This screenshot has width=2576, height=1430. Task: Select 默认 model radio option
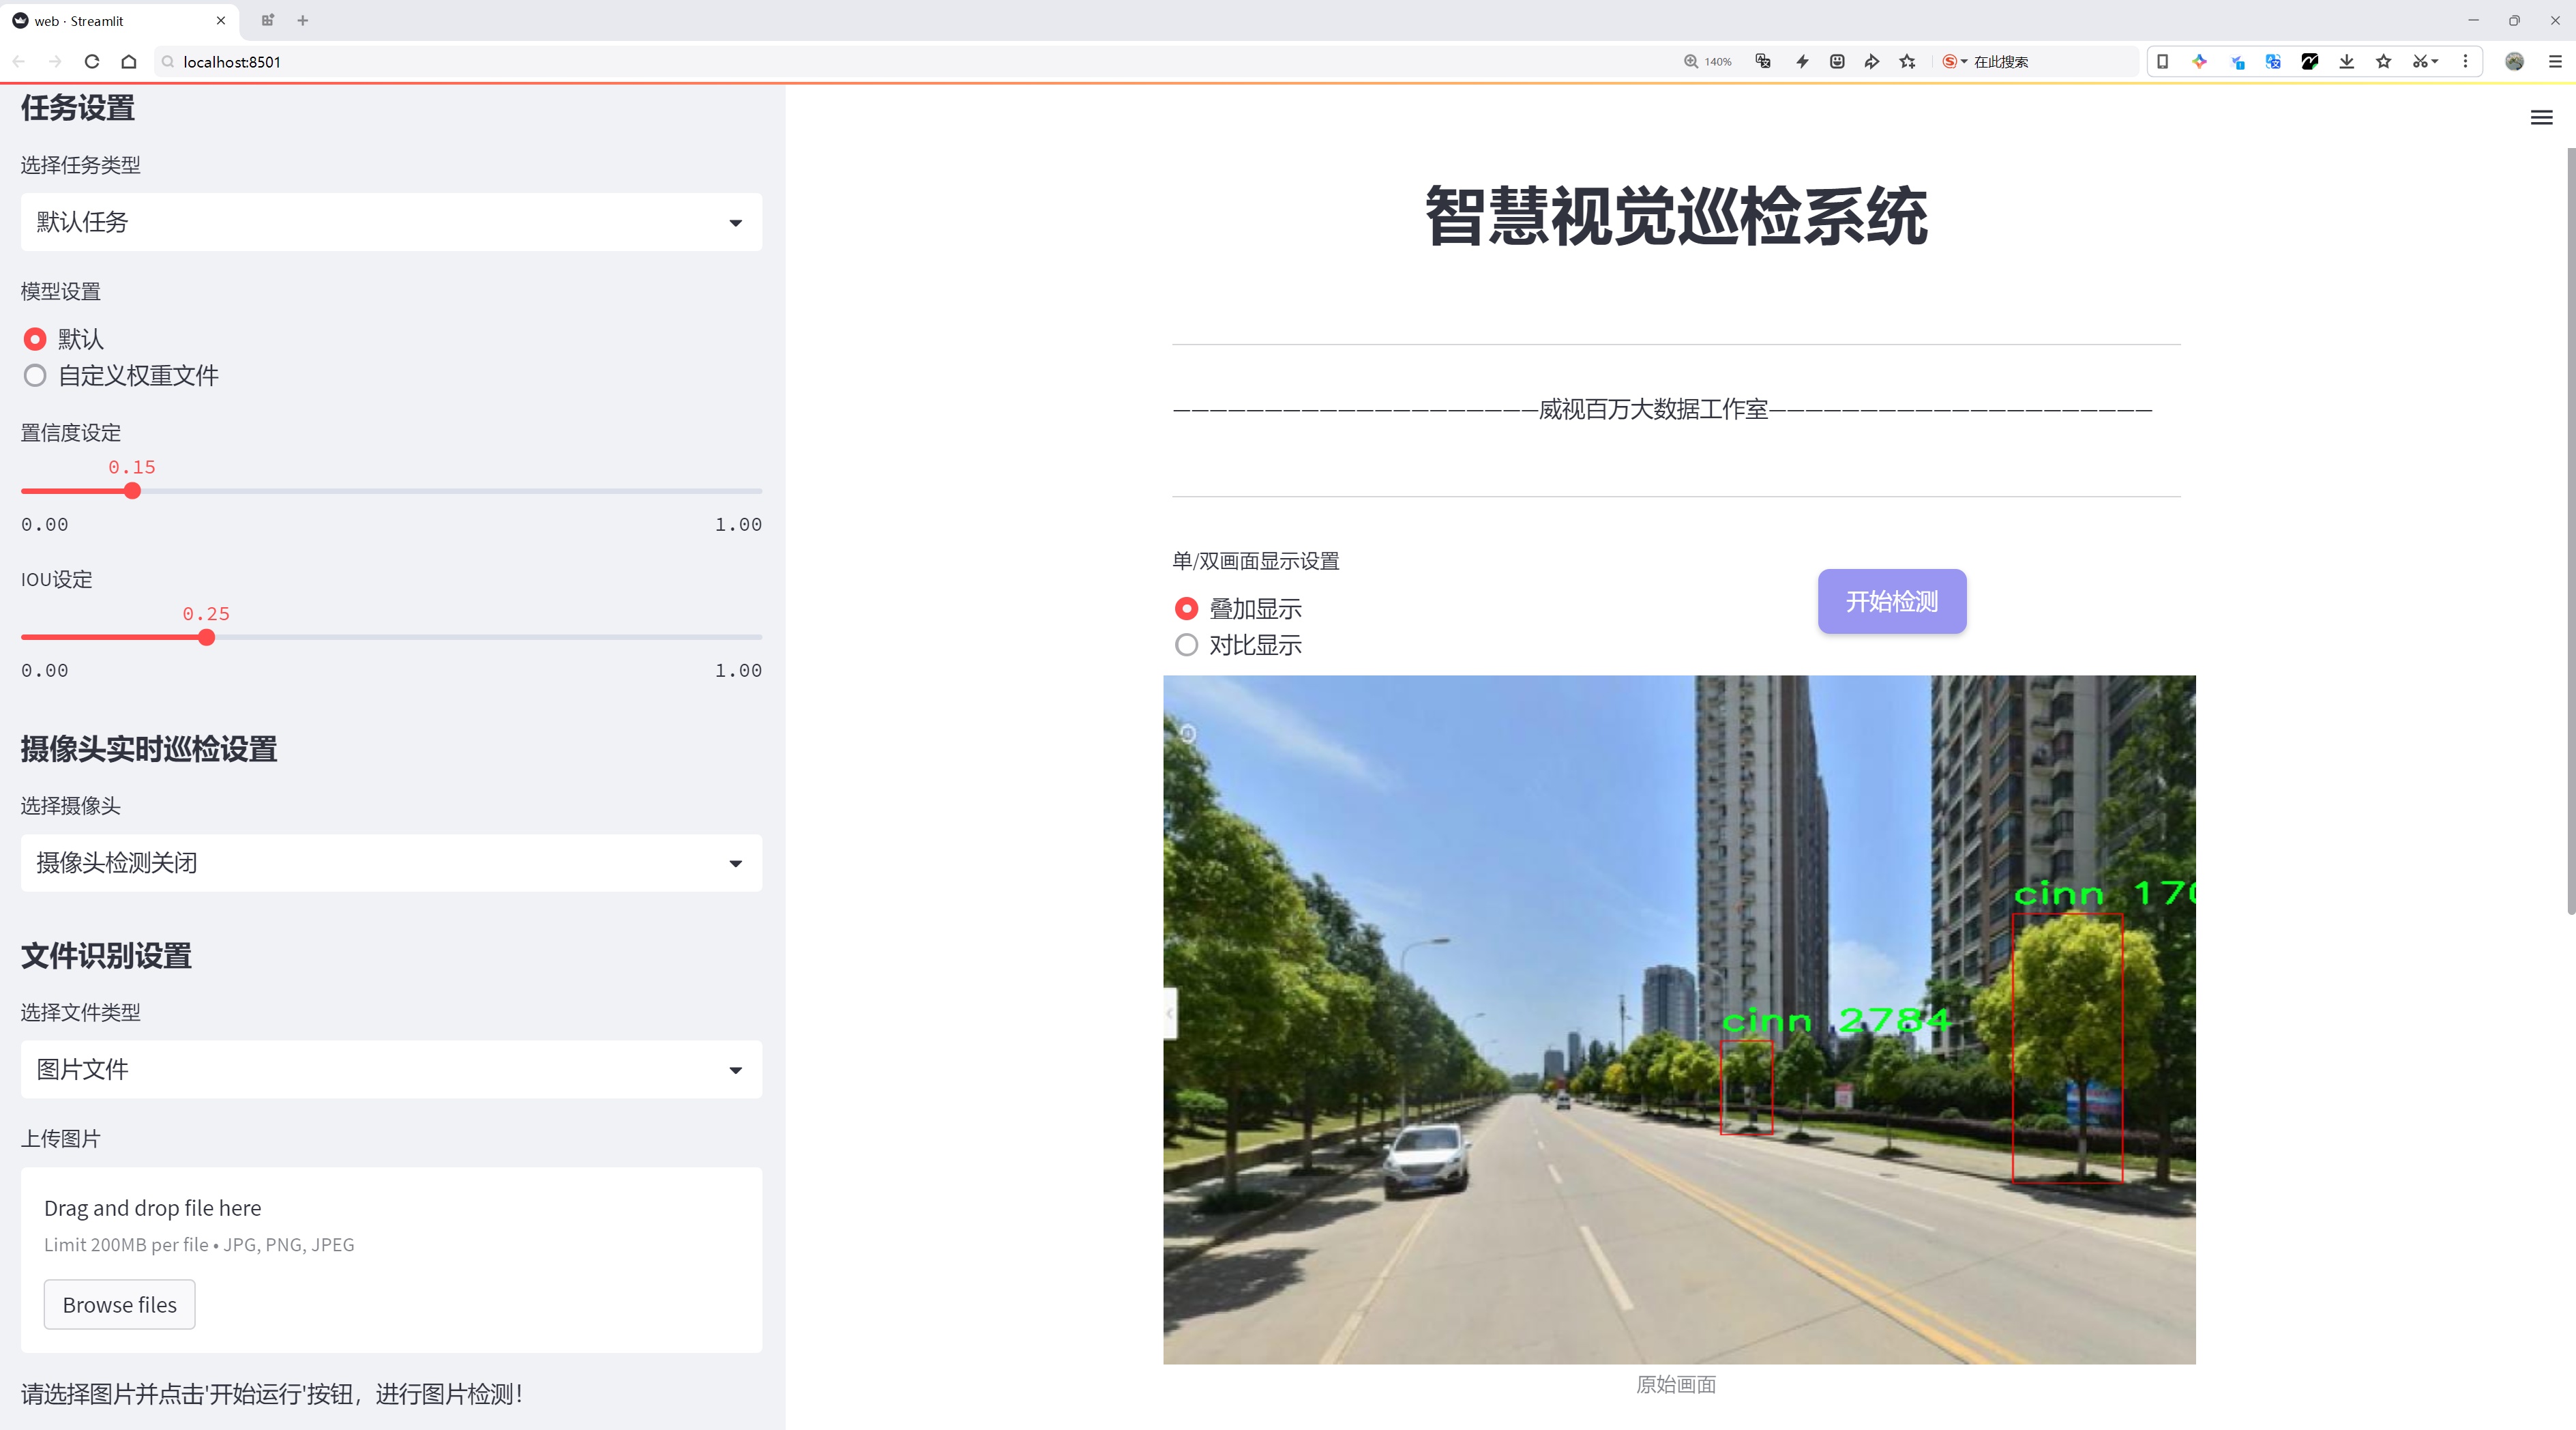pyautogui.click(x=64, y=339)
